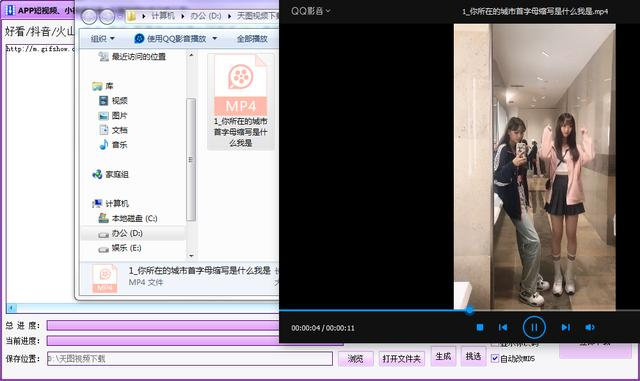The width and height of the screenshot is (640, 381).
Task: Select the MP4 video file thumbnail
Action: 240,101
